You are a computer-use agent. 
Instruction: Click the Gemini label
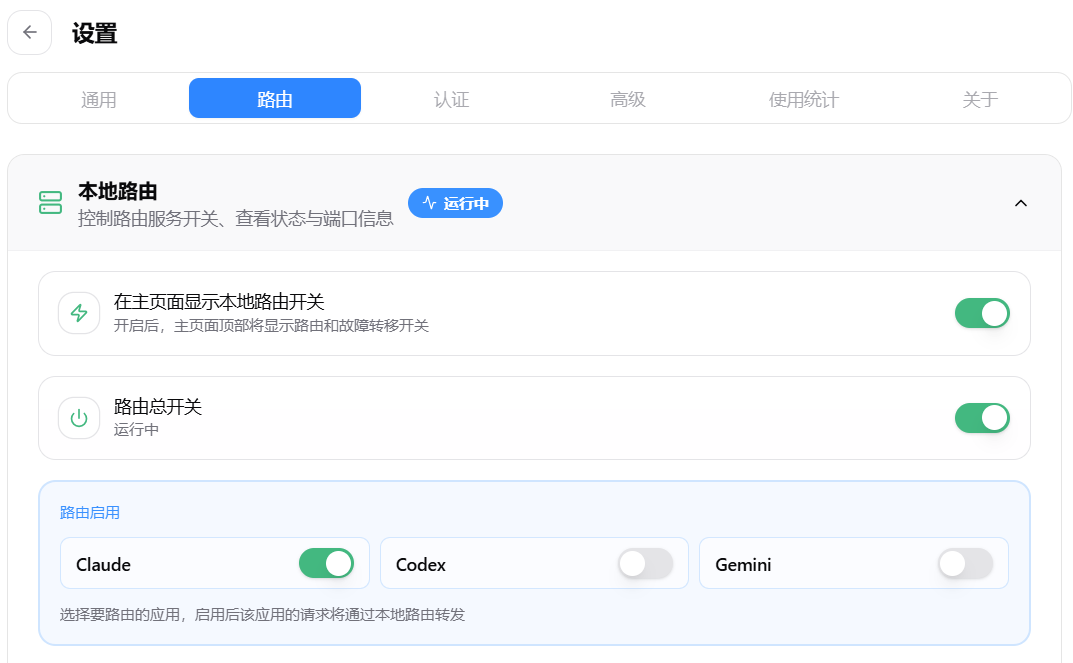pyautogui.click(x=743, y=564)
